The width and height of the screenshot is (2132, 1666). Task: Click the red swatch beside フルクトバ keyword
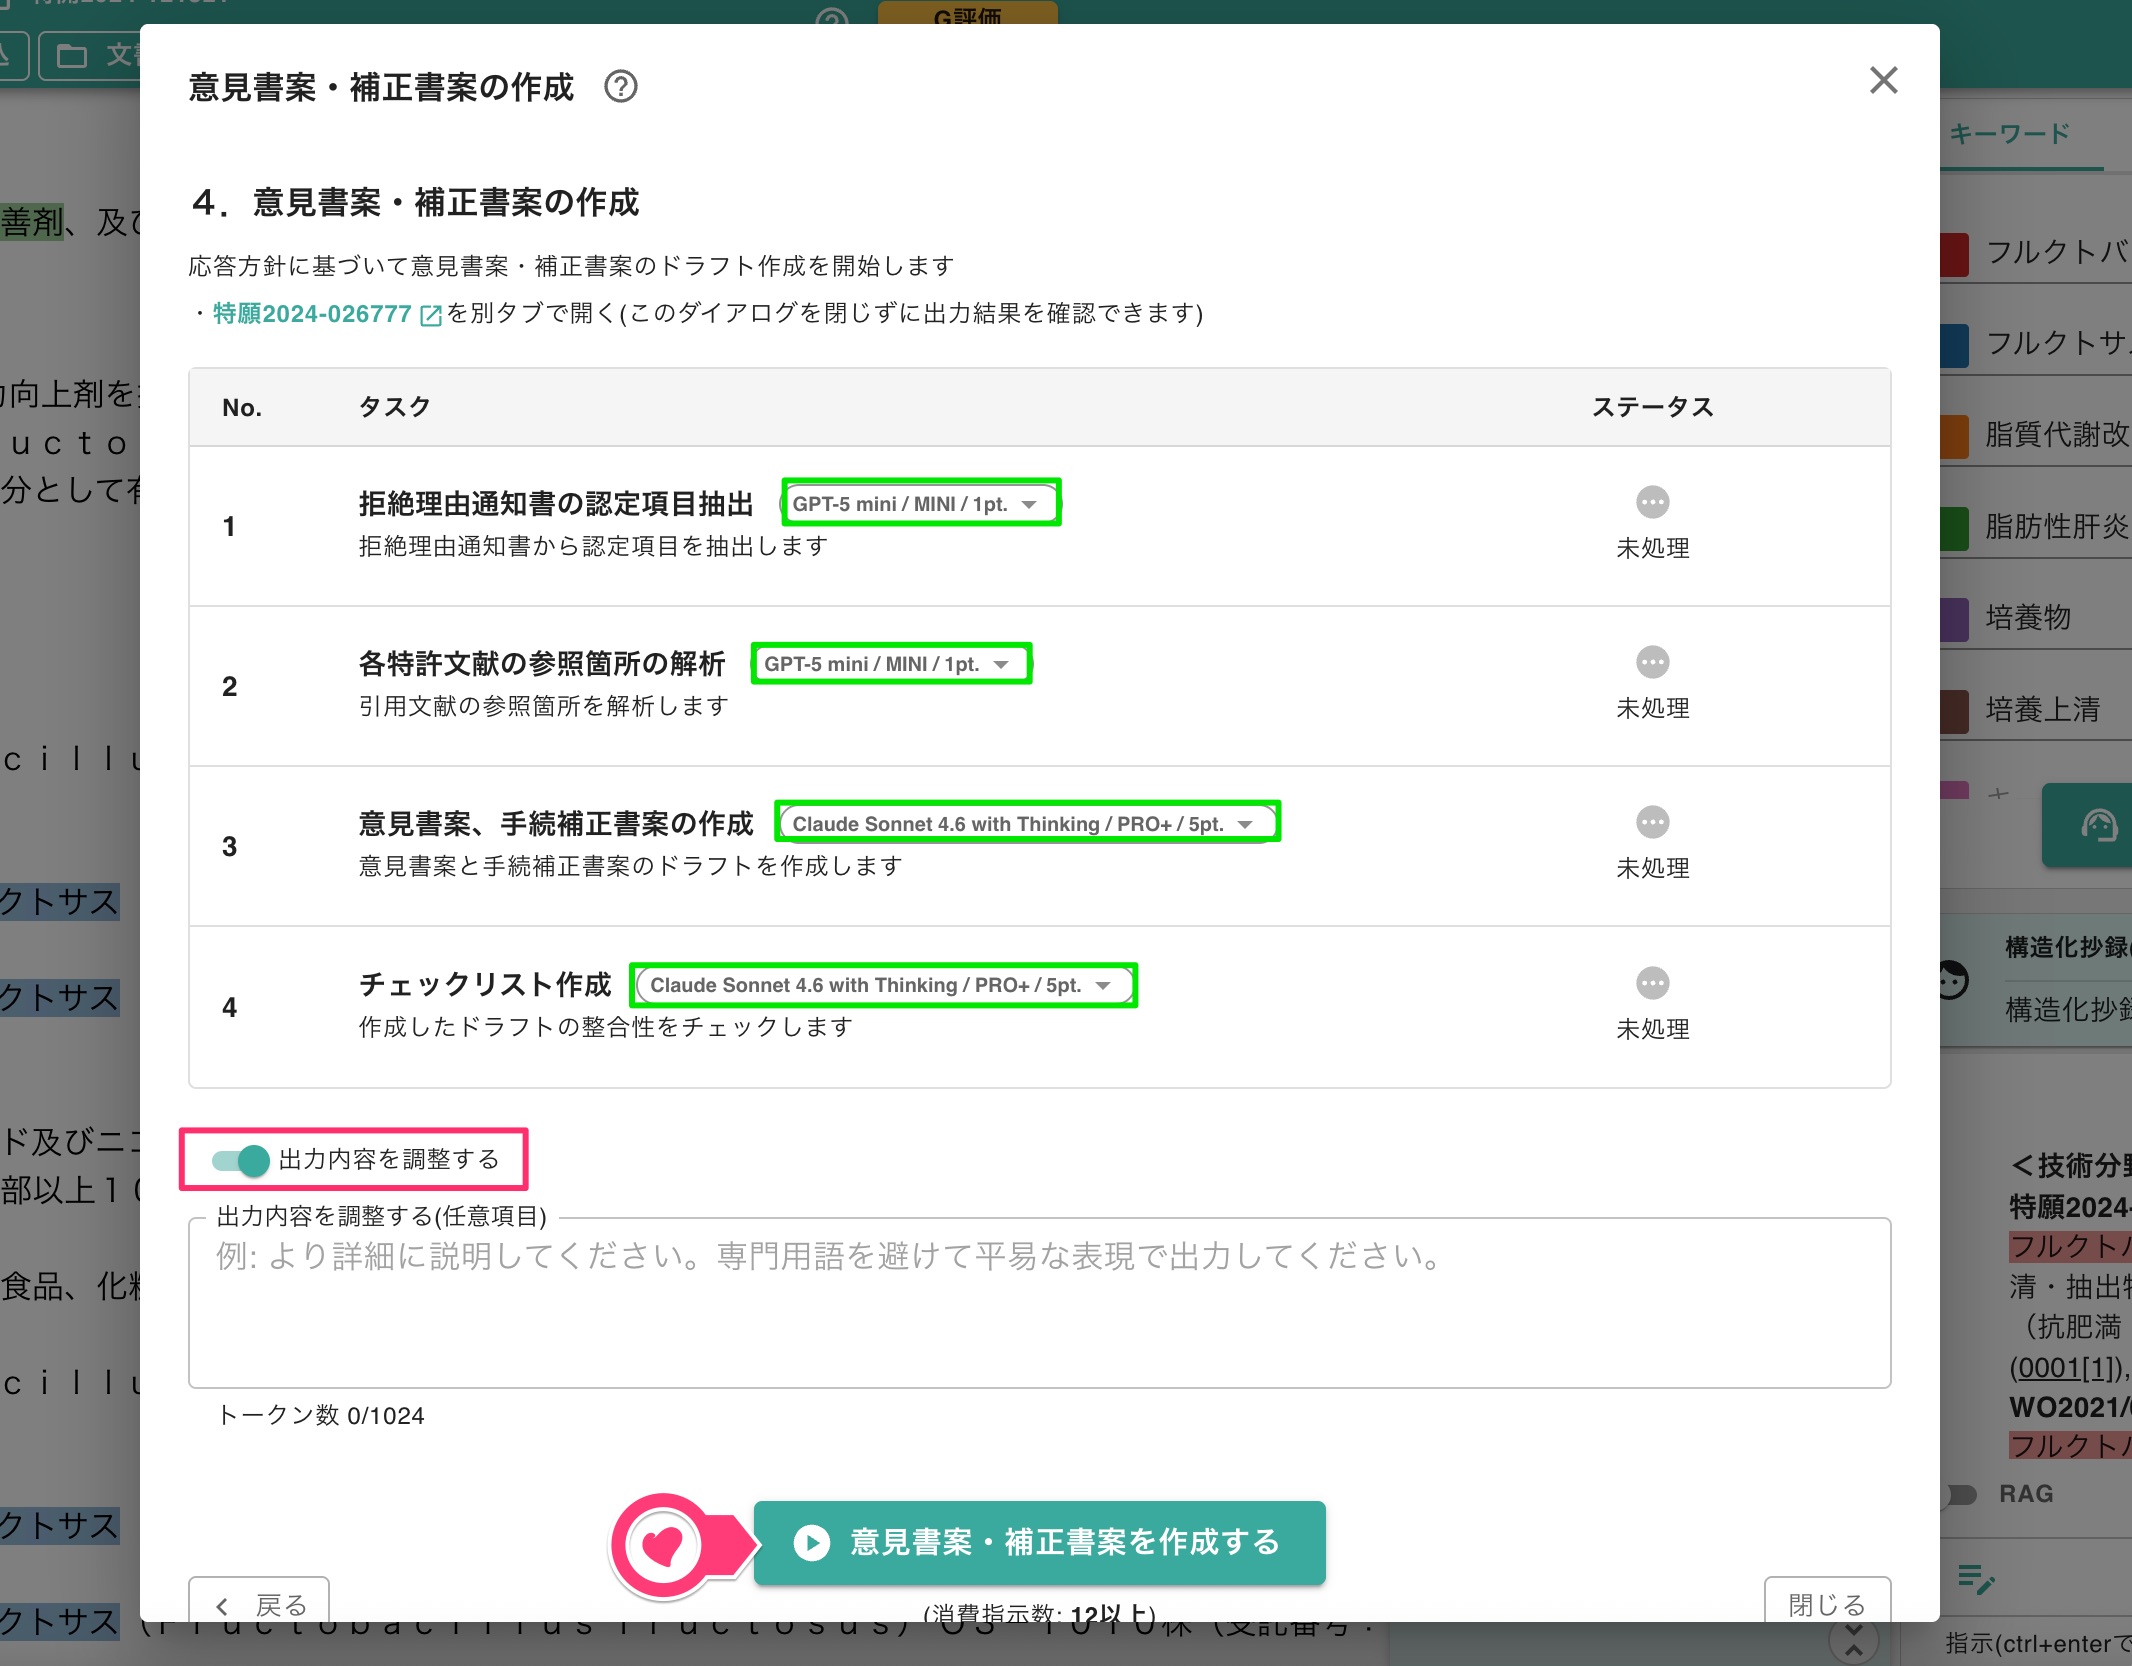[1955, 254]
